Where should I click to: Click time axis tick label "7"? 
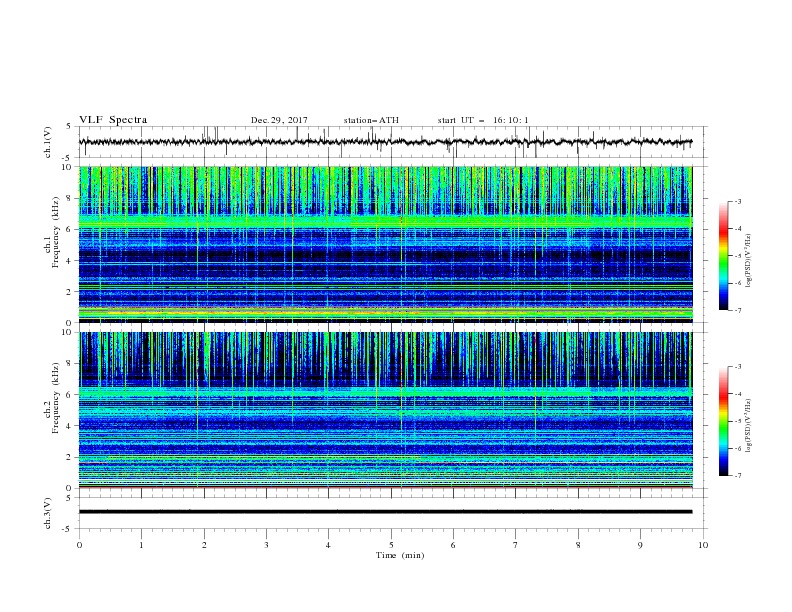coord(516,545)
